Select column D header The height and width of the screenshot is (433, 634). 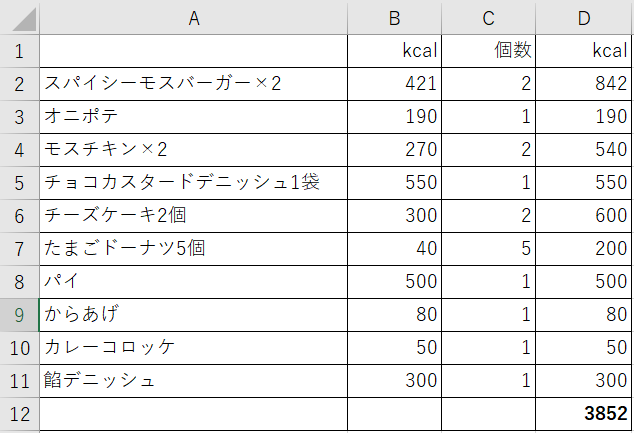[583, 18]
